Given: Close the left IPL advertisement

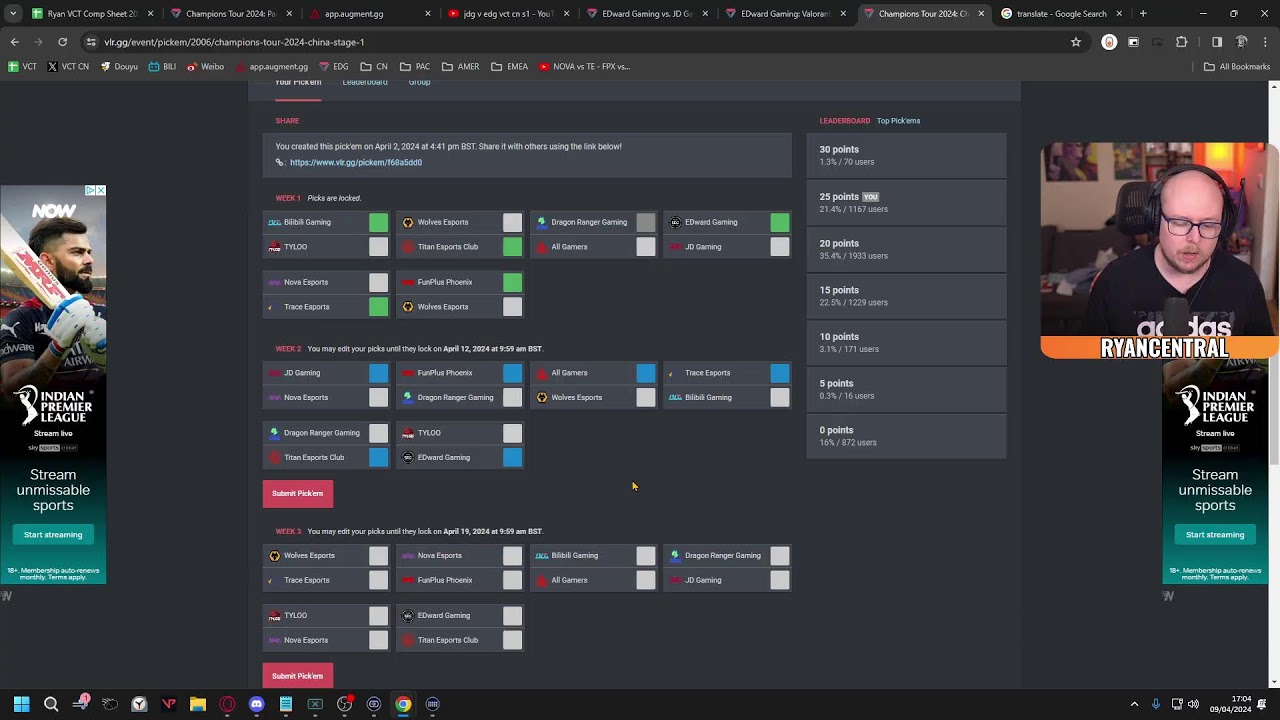Looking at the screenshot, I should pos(100,190).
